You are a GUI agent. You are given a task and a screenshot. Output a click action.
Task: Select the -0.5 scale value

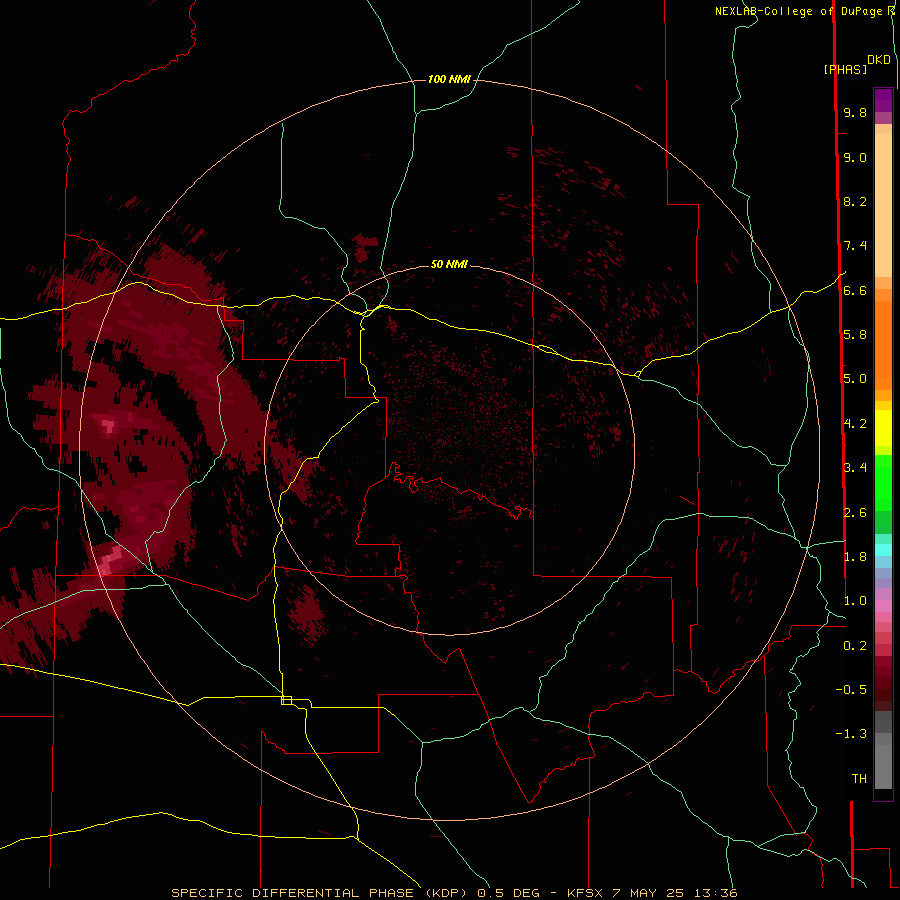click(851, 690)
